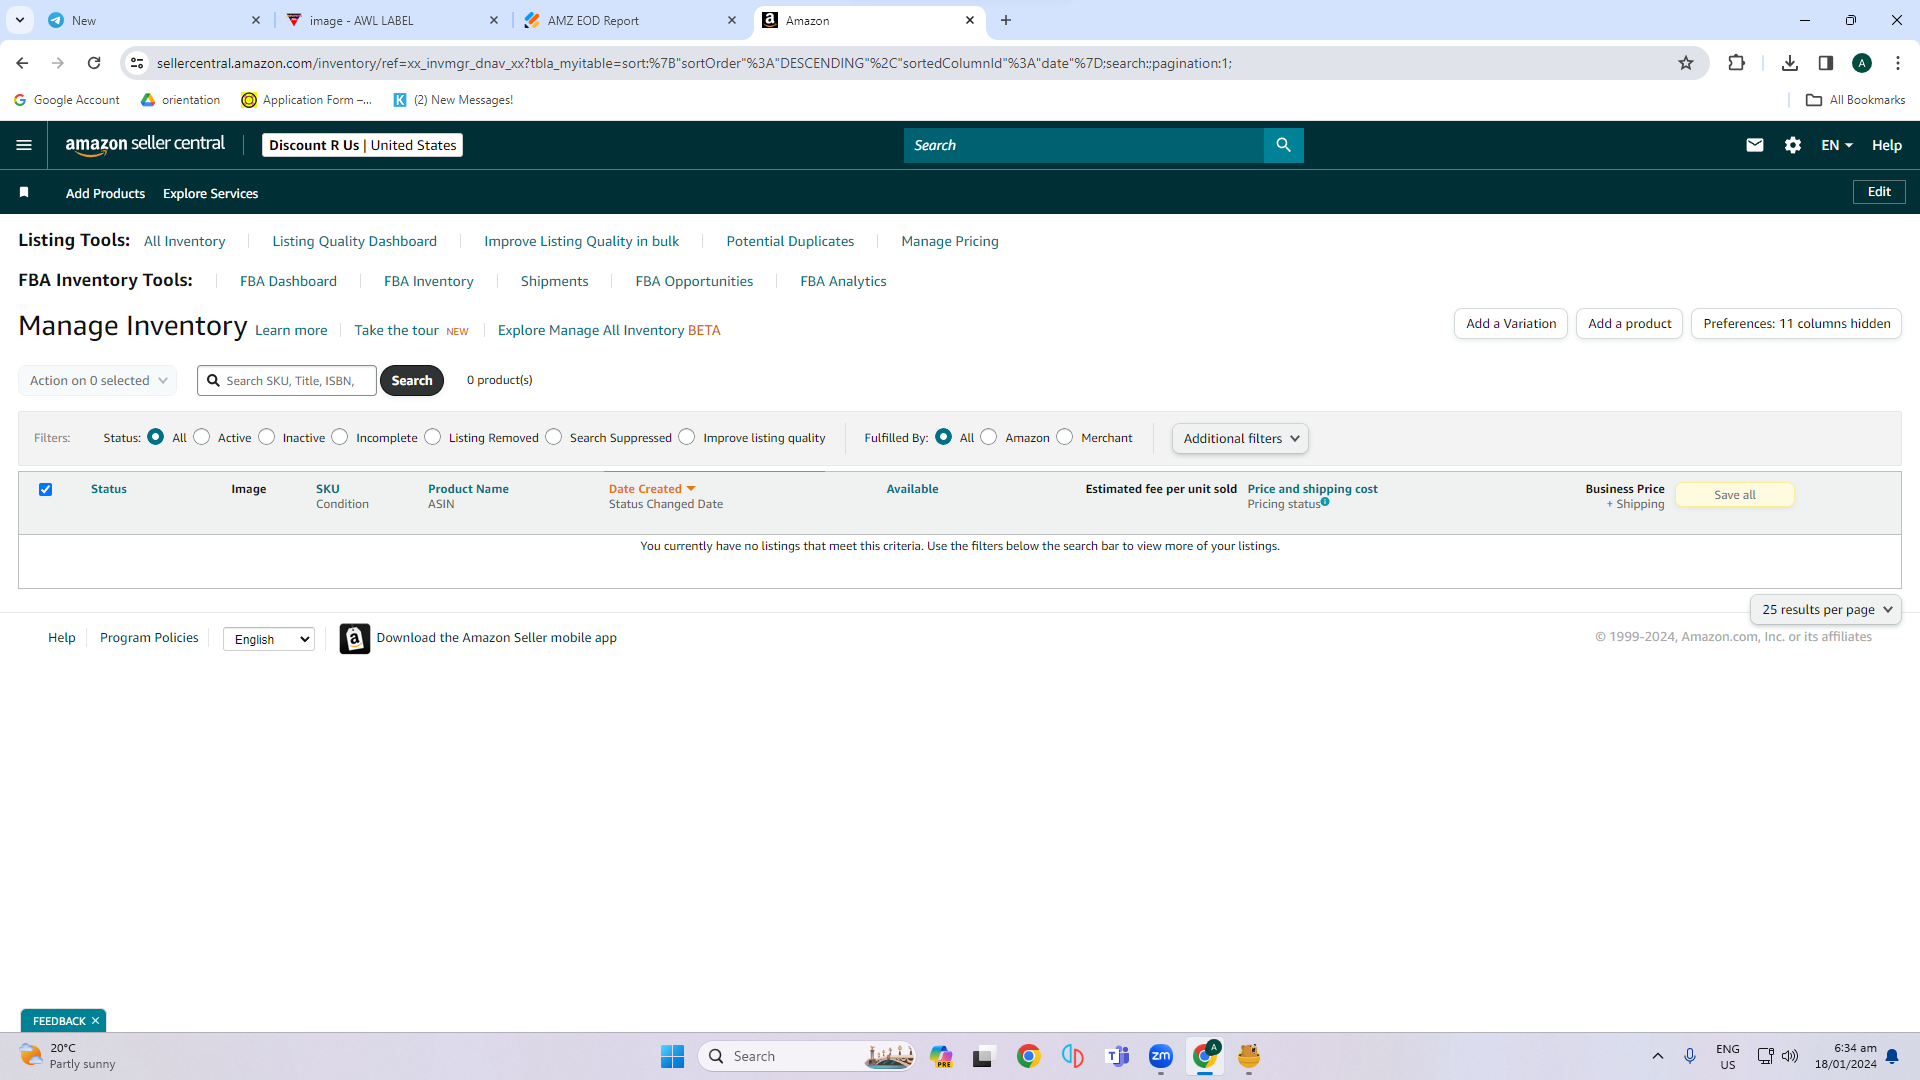Click the Date Created descending sort arrow
The width and height of the screenshot is (1920, 1080).
pyautogui.click(x=691, y=489)
